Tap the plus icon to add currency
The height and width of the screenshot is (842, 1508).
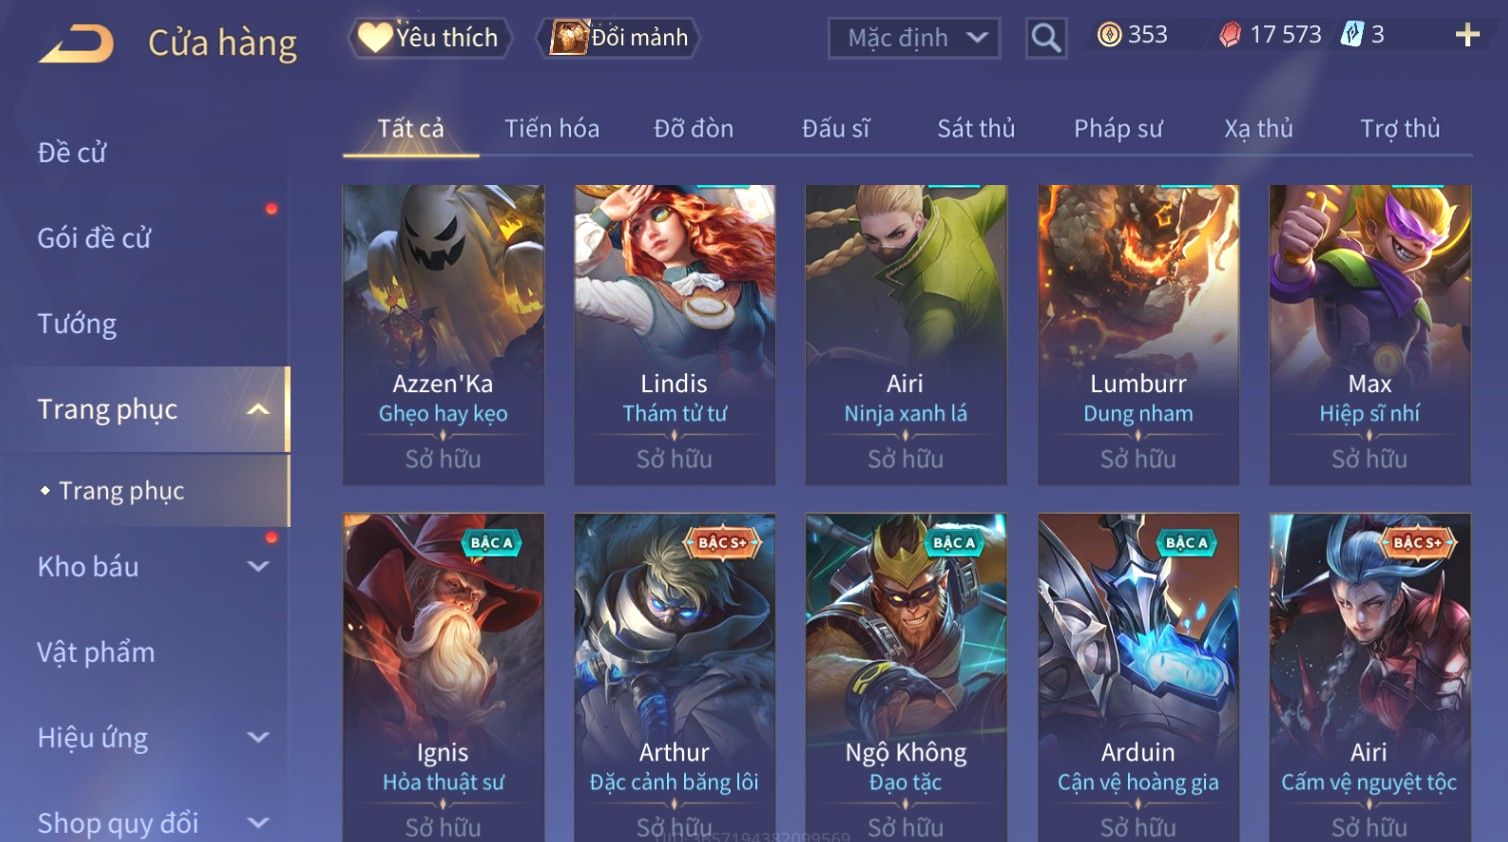[1467, 35]
